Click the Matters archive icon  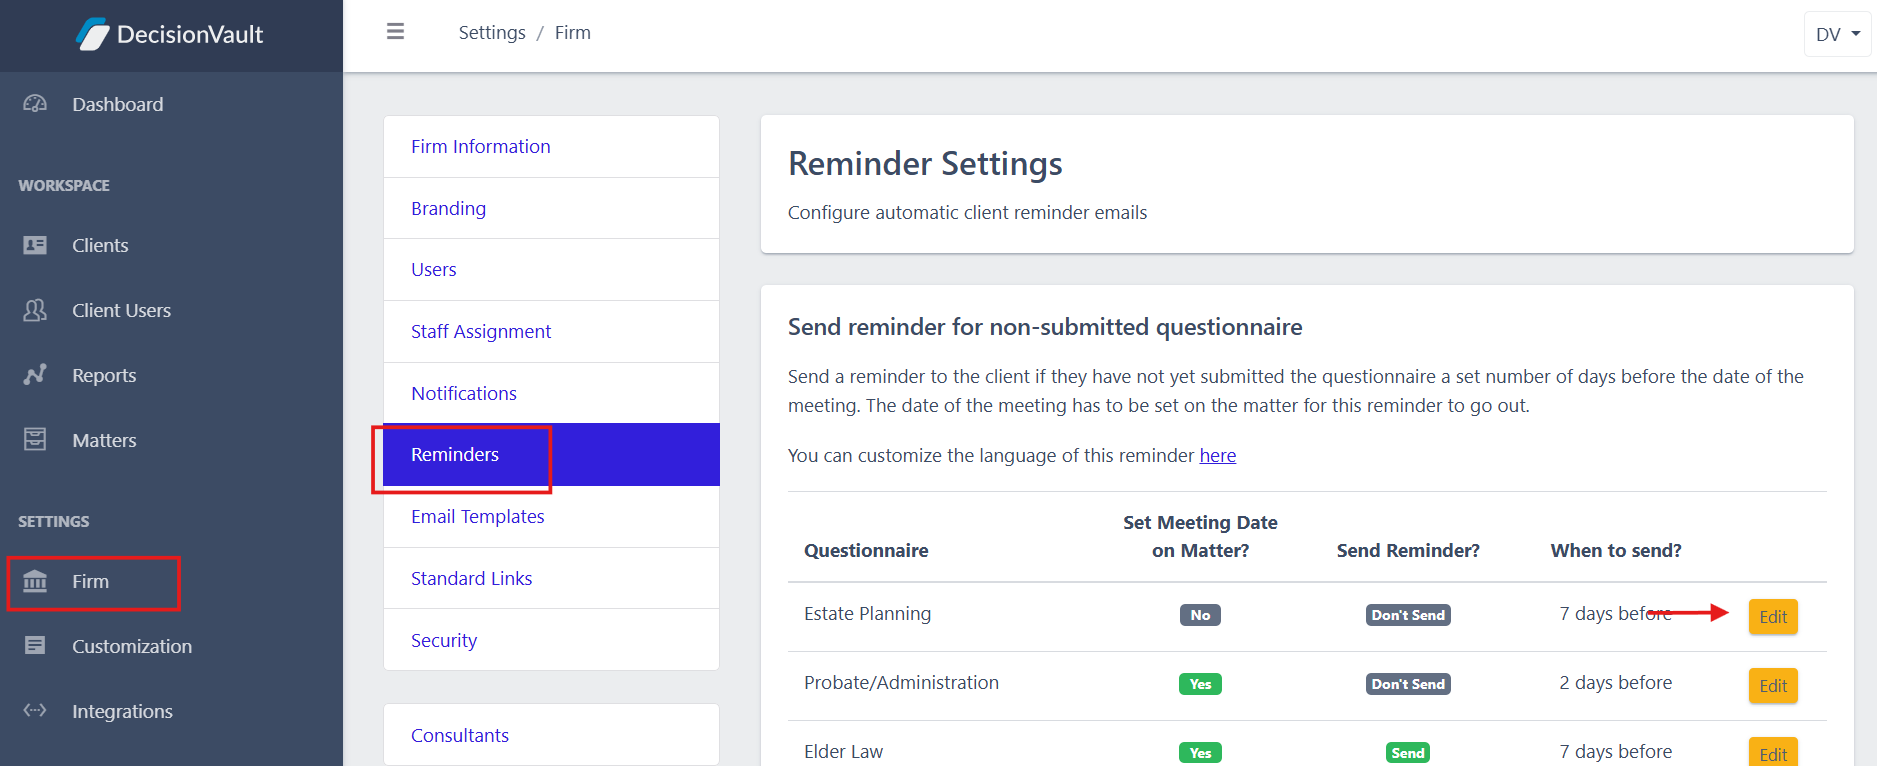pos(35,440)
